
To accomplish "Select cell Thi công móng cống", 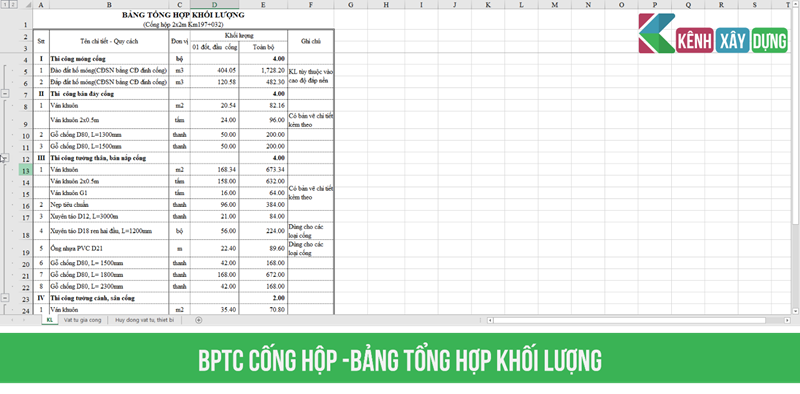I will coord(109,59).
